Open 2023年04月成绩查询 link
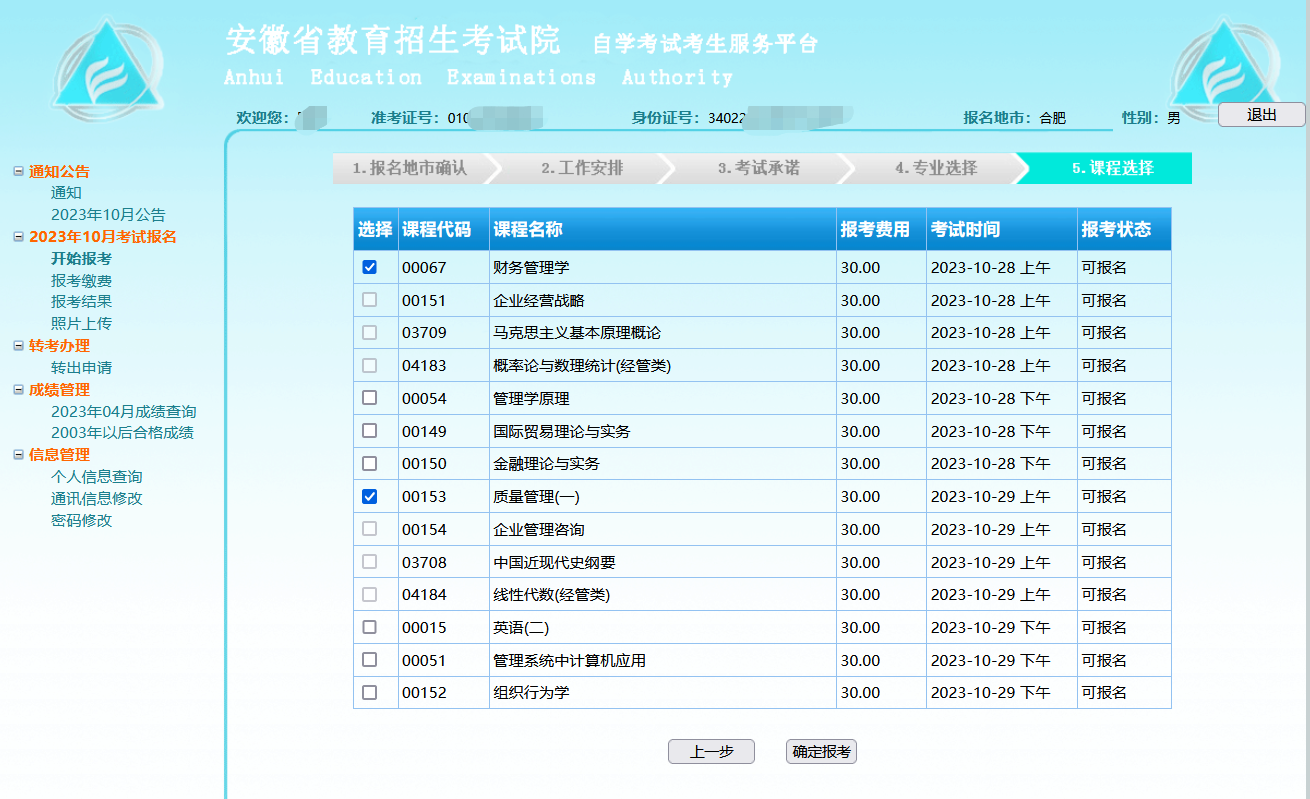1310x799 pixels. click(123, 411)
